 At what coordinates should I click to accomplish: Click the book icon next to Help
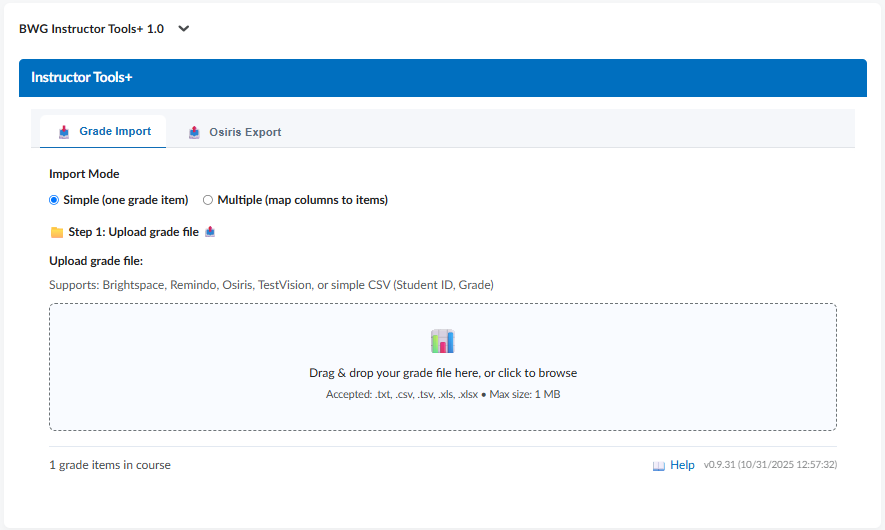point(658,466)
